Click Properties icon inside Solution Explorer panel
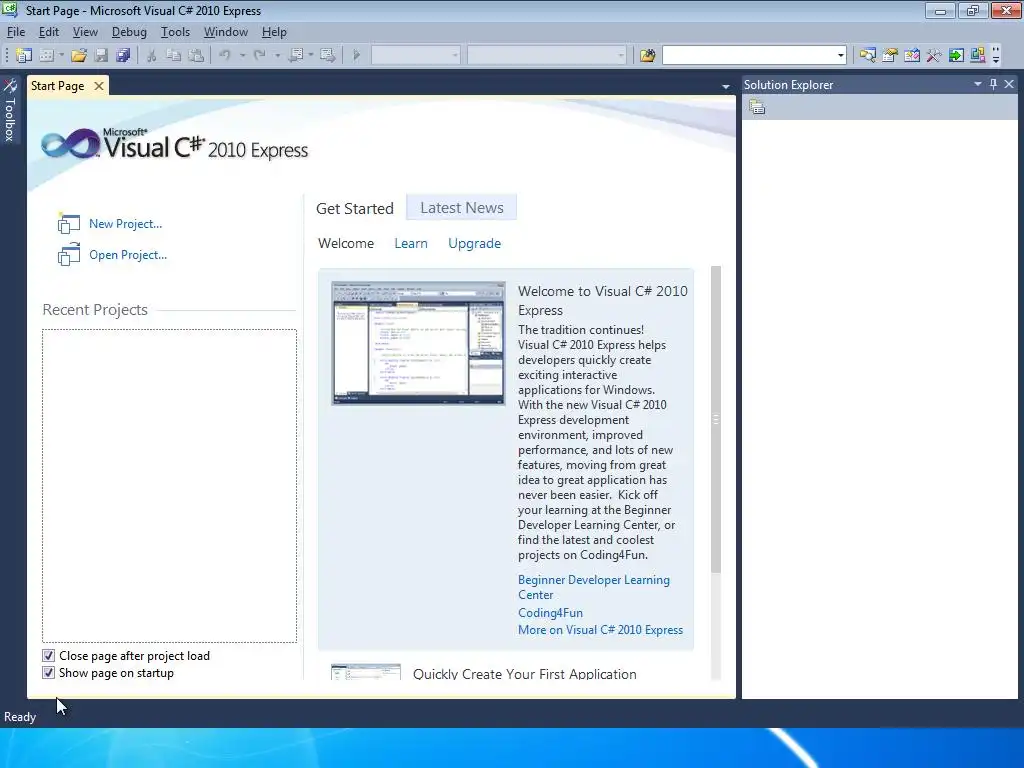The image size is (1024, 768). tap(757, 107)
